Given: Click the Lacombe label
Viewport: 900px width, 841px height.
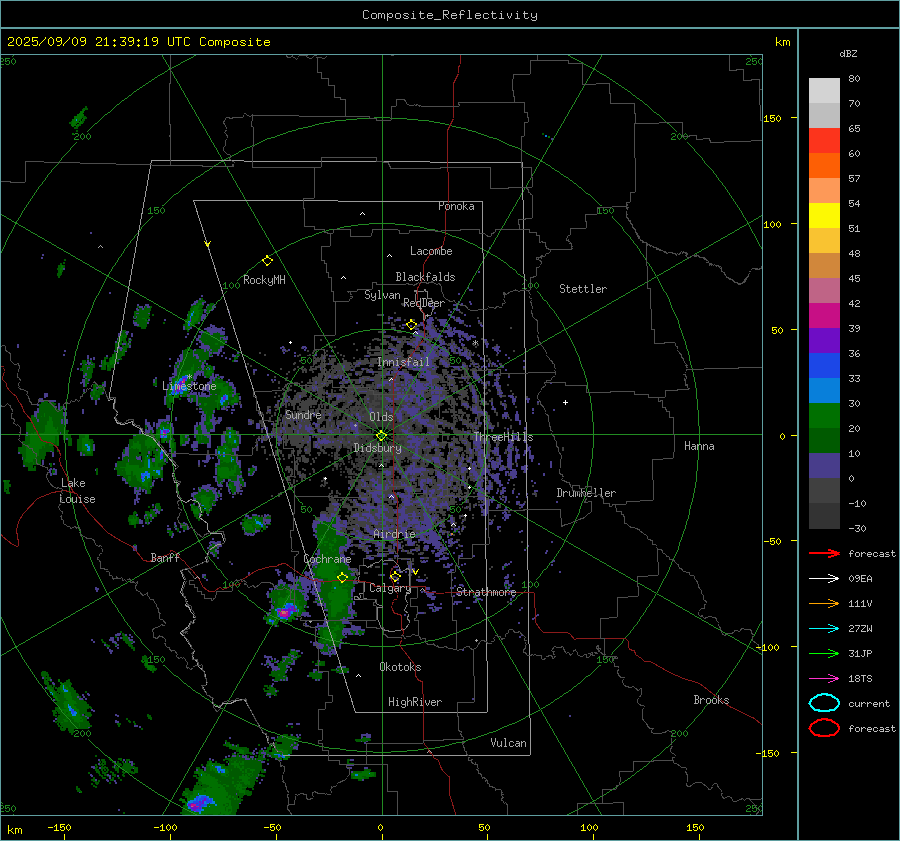Looking at the screenshot, I should (x=431, y=251).
